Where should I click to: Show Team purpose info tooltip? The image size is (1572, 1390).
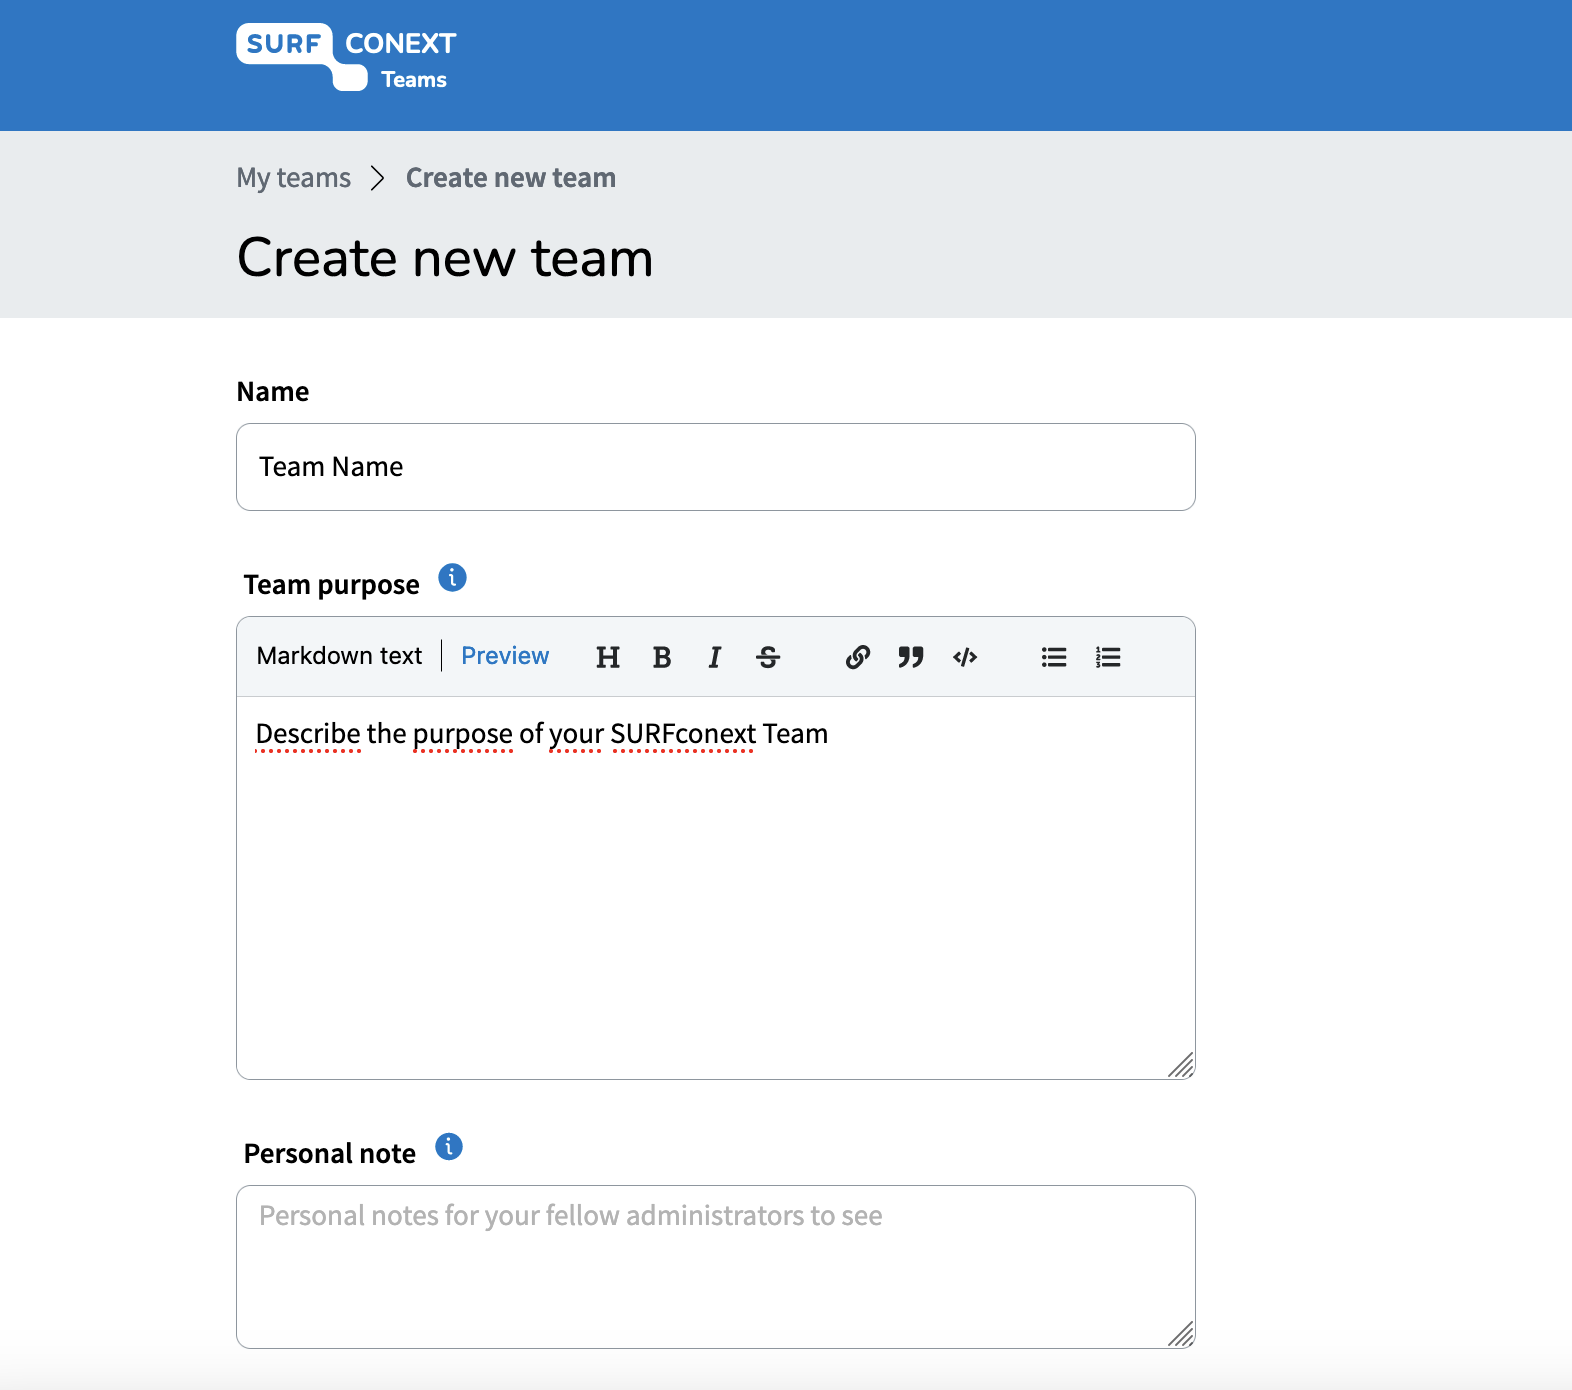pyautogui.click(x=453, y=578)
